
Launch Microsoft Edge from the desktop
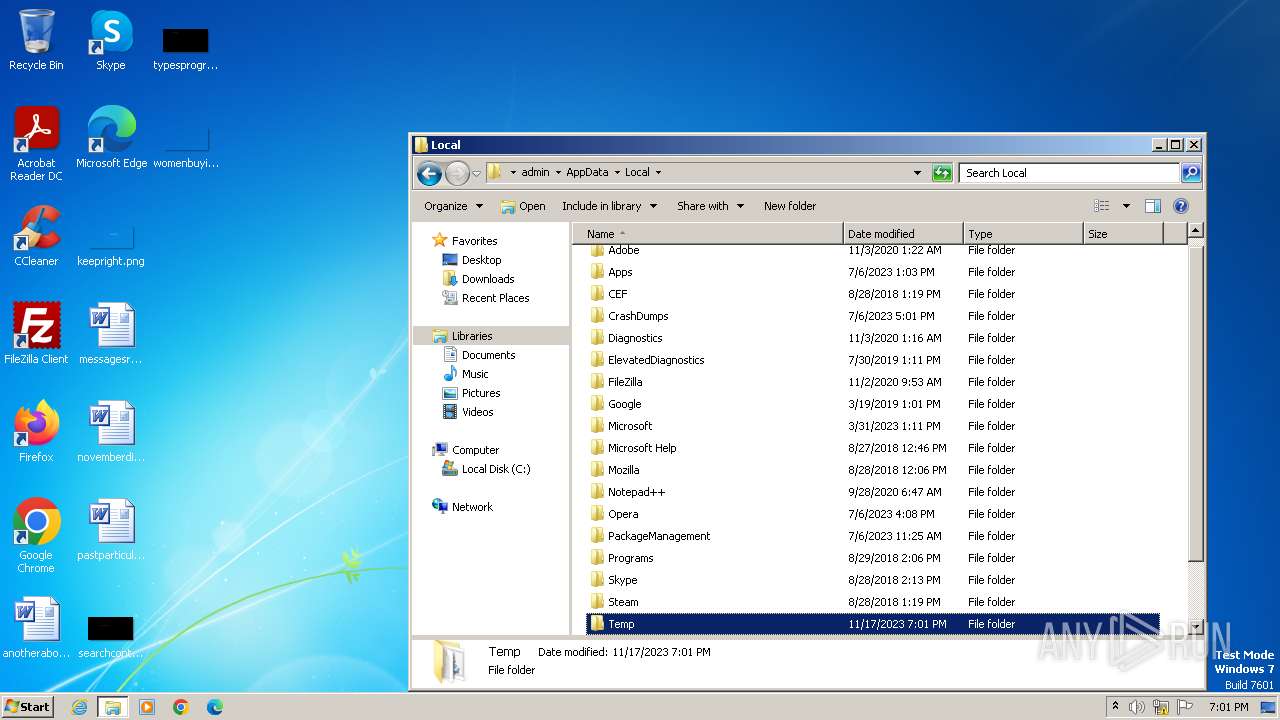(x=111, y=138)
